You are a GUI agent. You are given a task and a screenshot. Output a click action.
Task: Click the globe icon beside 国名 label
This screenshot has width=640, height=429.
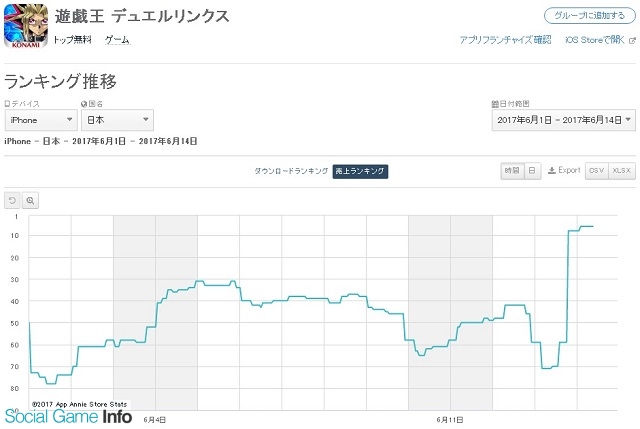click(84, 104)
